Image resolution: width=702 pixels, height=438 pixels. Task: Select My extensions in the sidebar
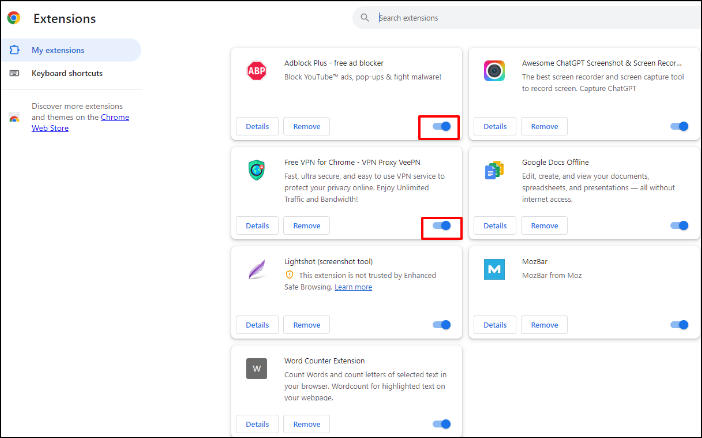(x=58, y=50)
